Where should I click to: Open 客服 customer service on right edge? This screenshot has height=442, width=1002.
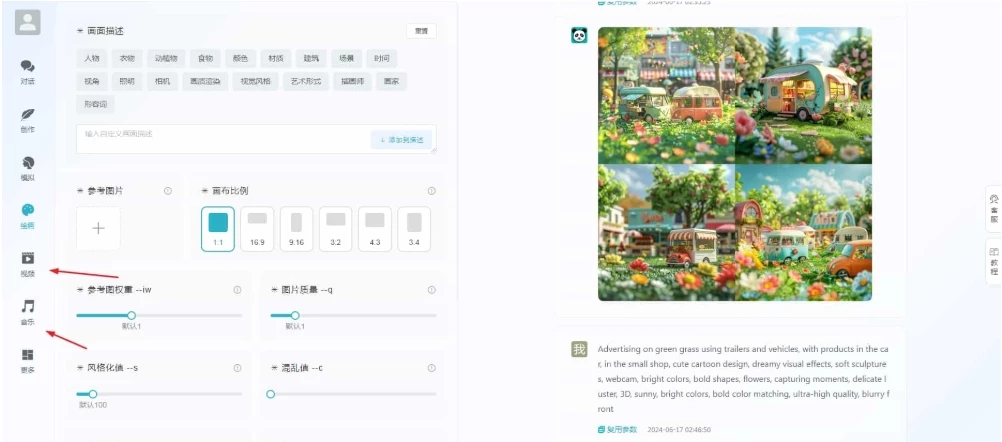pyautogui.click(x=993, y=207)
